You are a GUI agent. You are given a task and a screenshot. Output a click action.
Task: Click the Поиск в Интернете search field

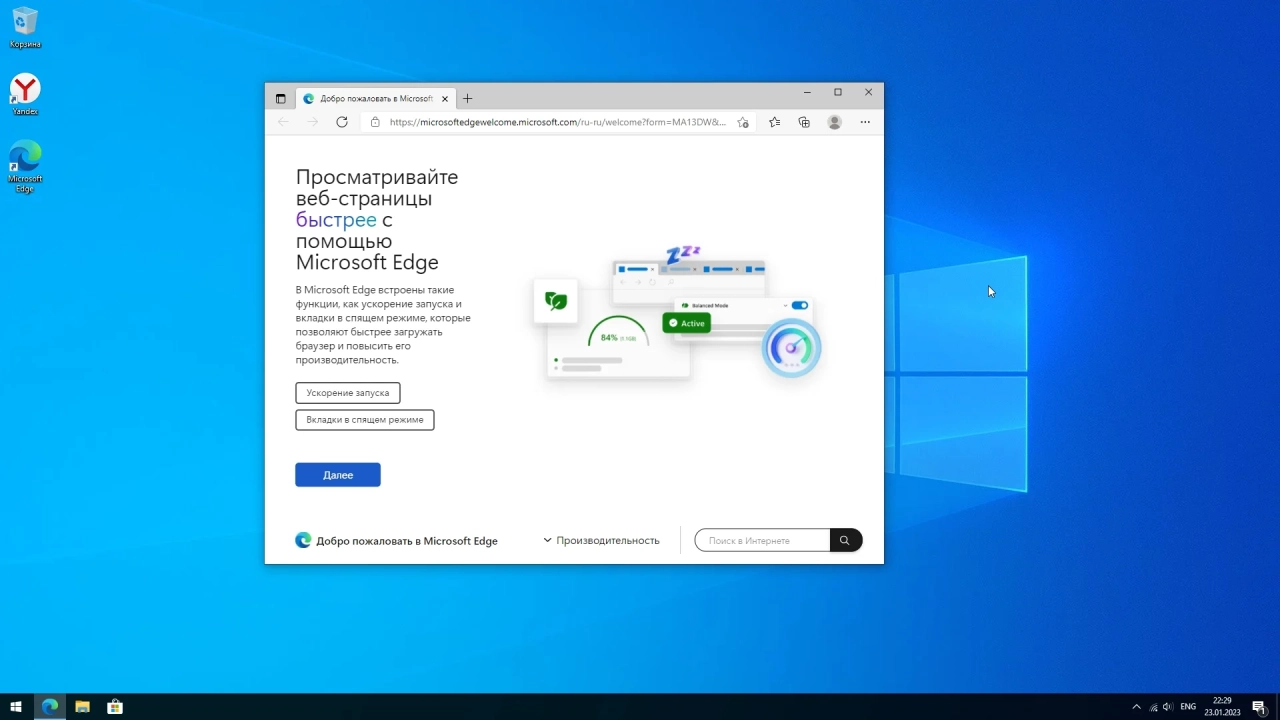pyautogui.click(x=762, y=540)
